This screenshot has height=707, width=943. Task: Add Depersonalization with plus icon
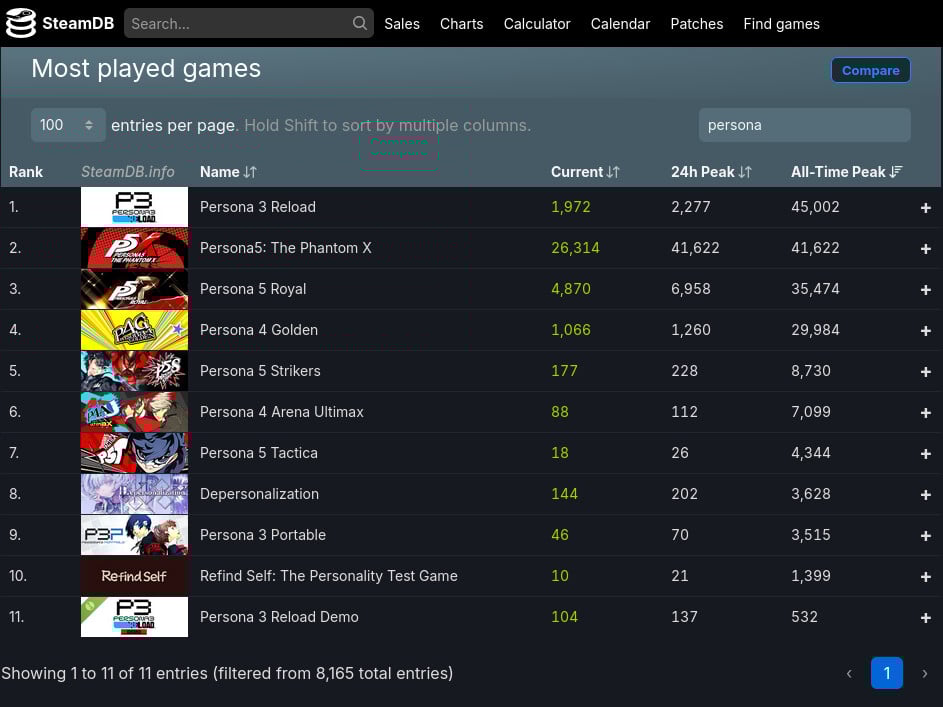pos(926,494)
